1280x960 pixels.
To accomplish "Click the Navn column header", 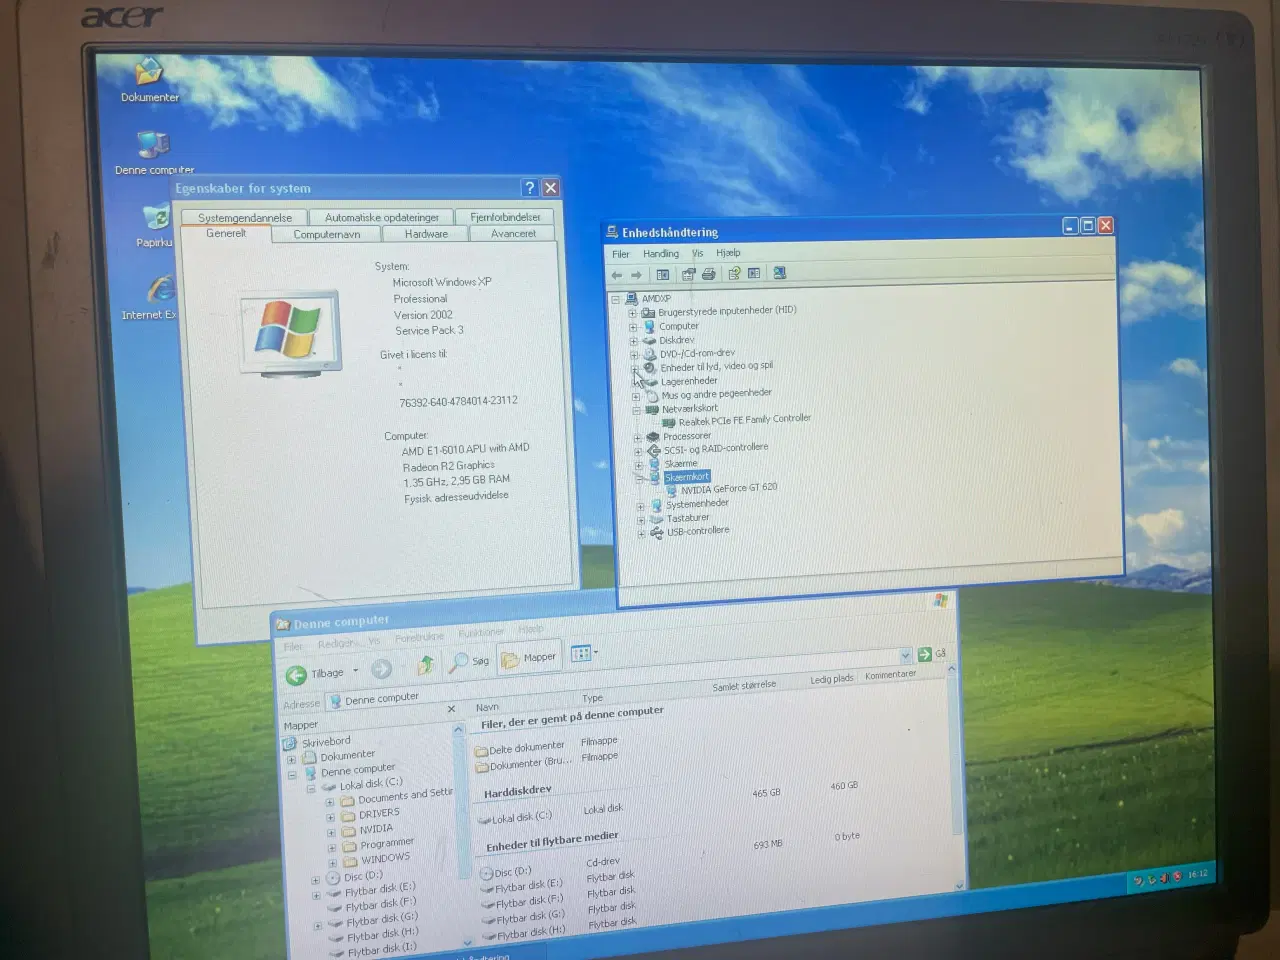I will pos(487,707).
